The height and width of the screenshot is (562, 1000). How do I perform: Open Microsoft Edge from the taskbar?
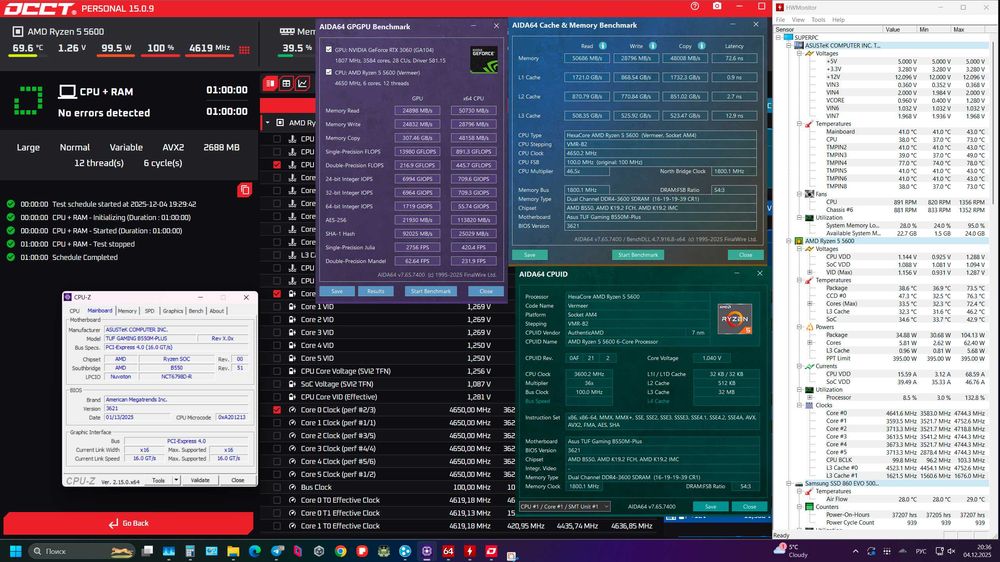[x=254, y=551]
